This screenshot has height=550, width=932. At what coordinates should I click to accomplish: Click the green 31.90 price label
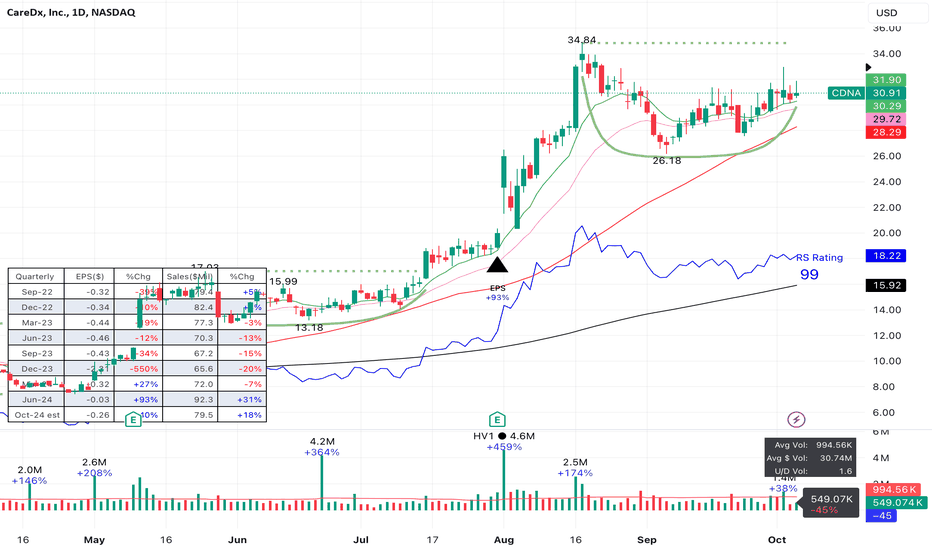coord(886,80)
